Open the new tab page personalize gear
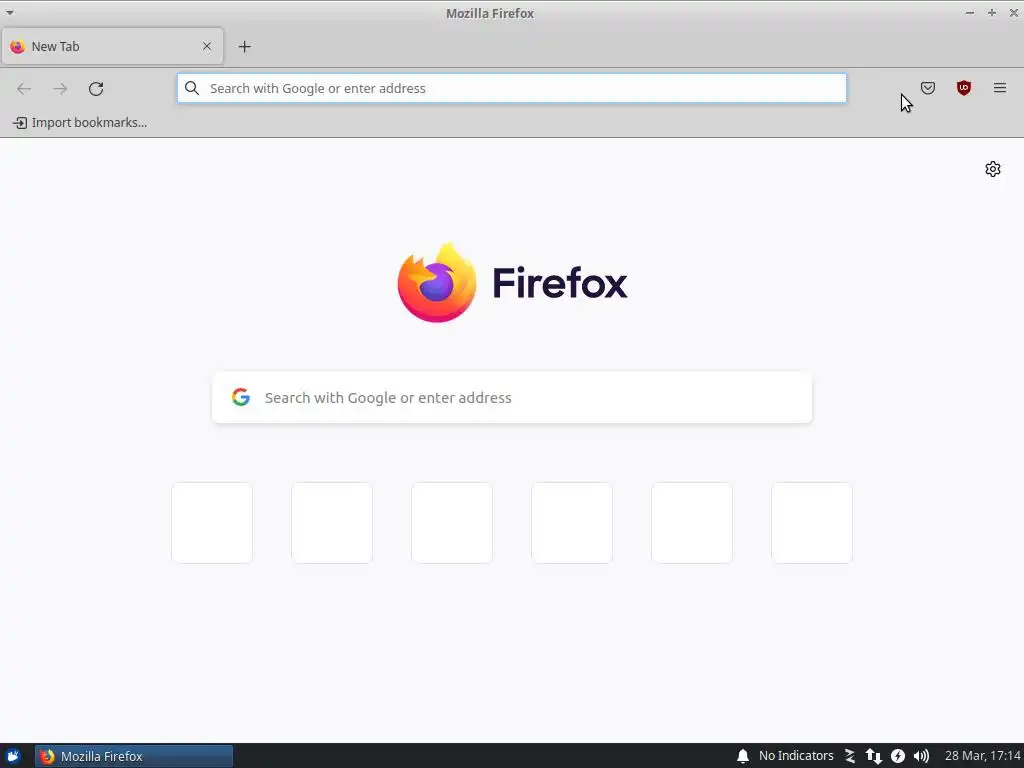 pos(993,169)
